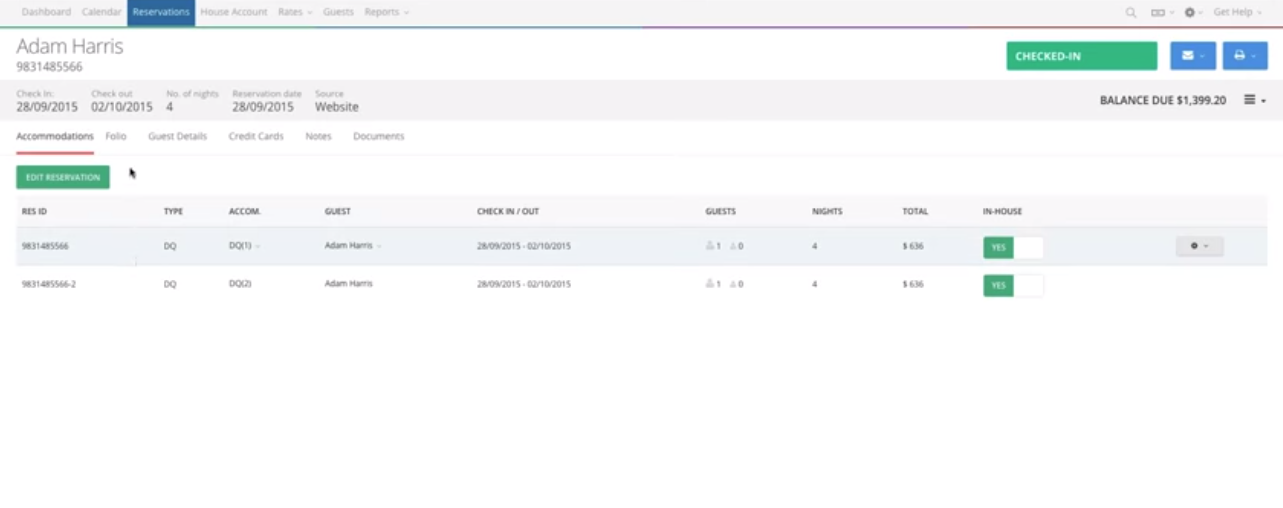The height and width of the screenshot is (508, 1283).
Task: Open the print button dropdown
Action: coord(1245,56)
